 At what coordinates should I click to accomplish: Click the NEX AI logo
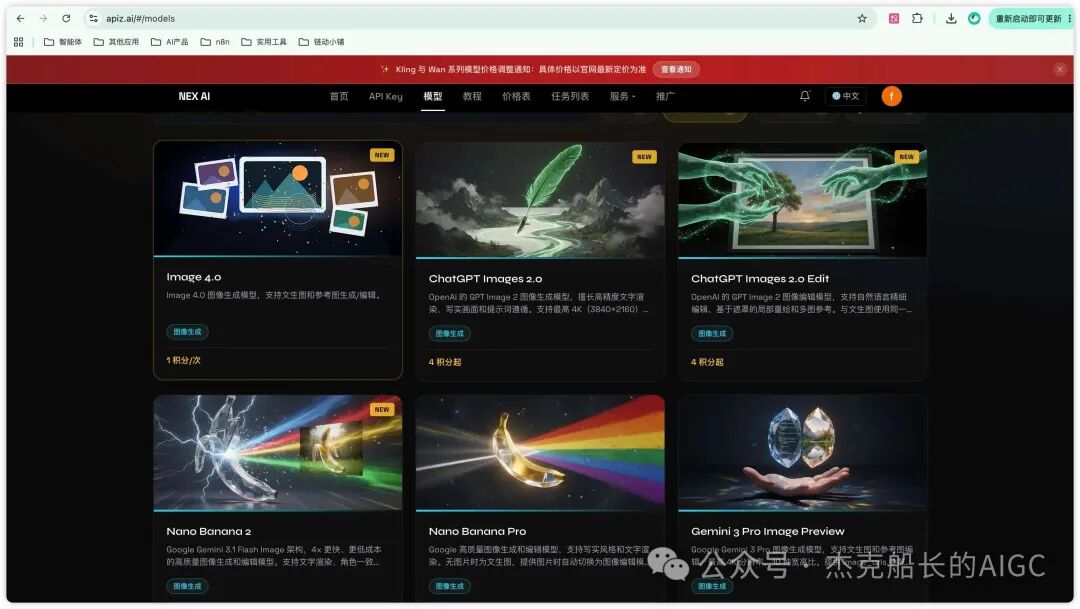pyautogui.click(x=194, y=96)
